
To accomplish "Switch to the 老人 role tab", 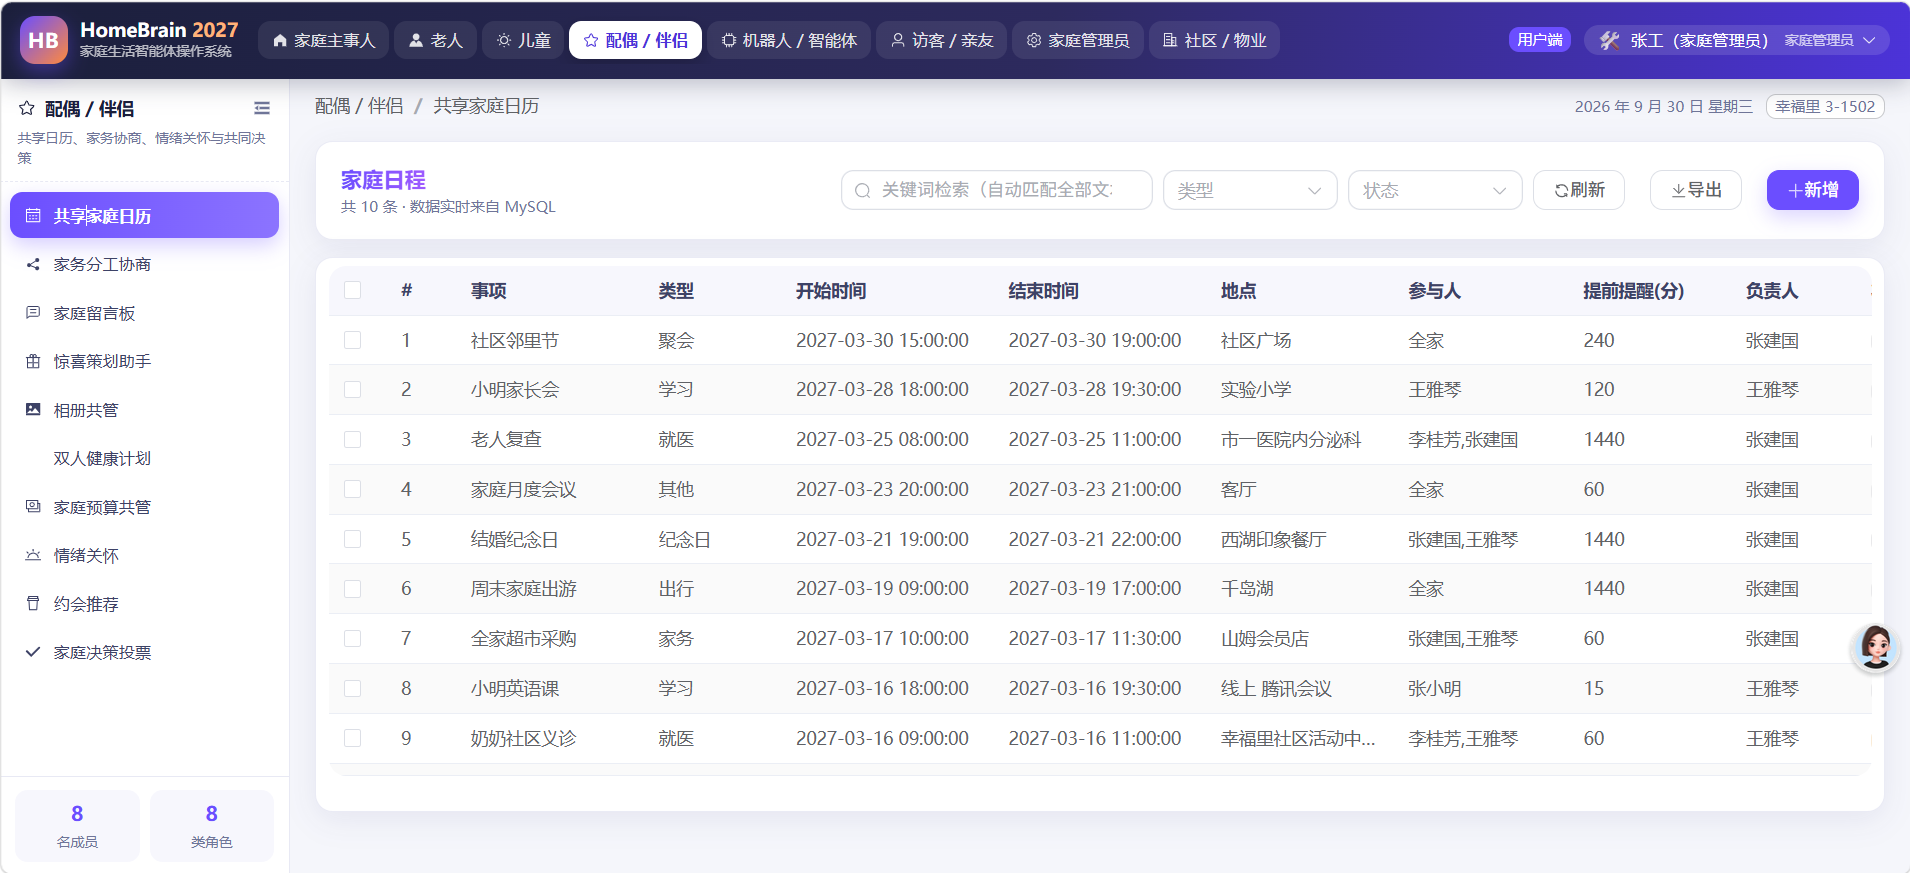I will point(435,40).
